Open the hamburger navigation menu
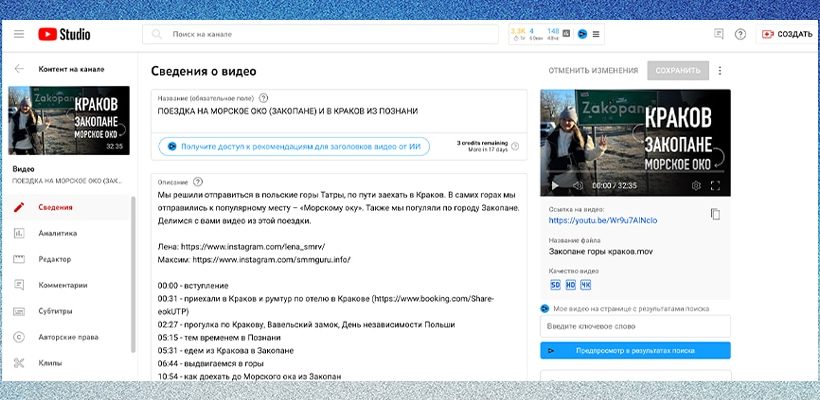820x400 pixels. (19, 34)
